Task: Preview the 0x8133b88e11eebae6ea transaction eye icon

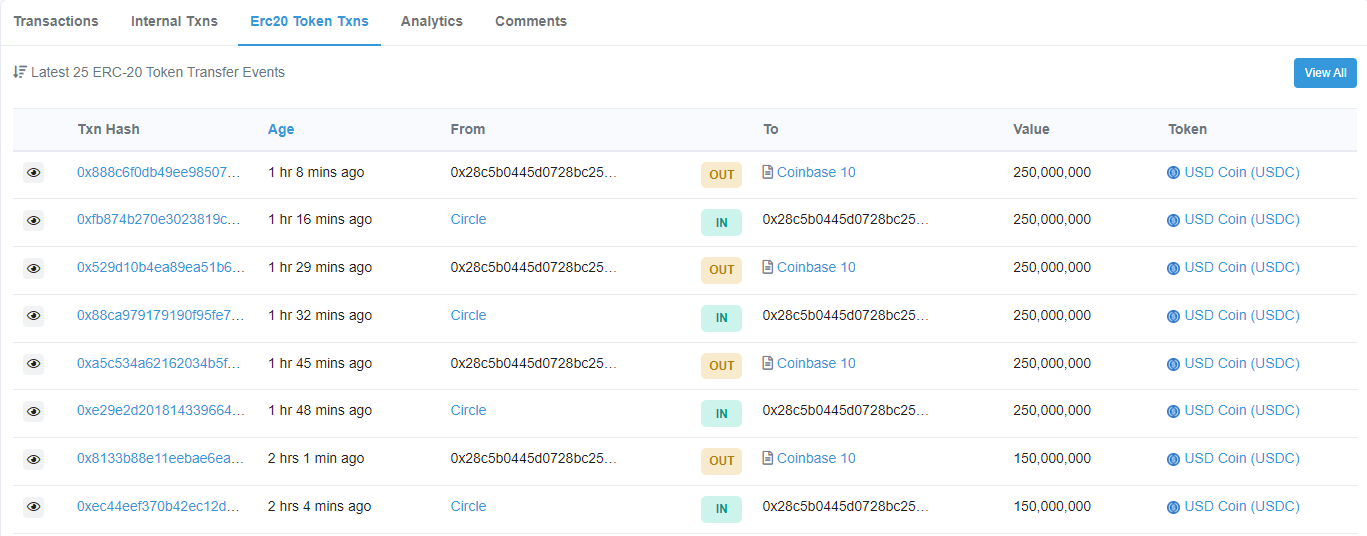Action: [34, 460]
